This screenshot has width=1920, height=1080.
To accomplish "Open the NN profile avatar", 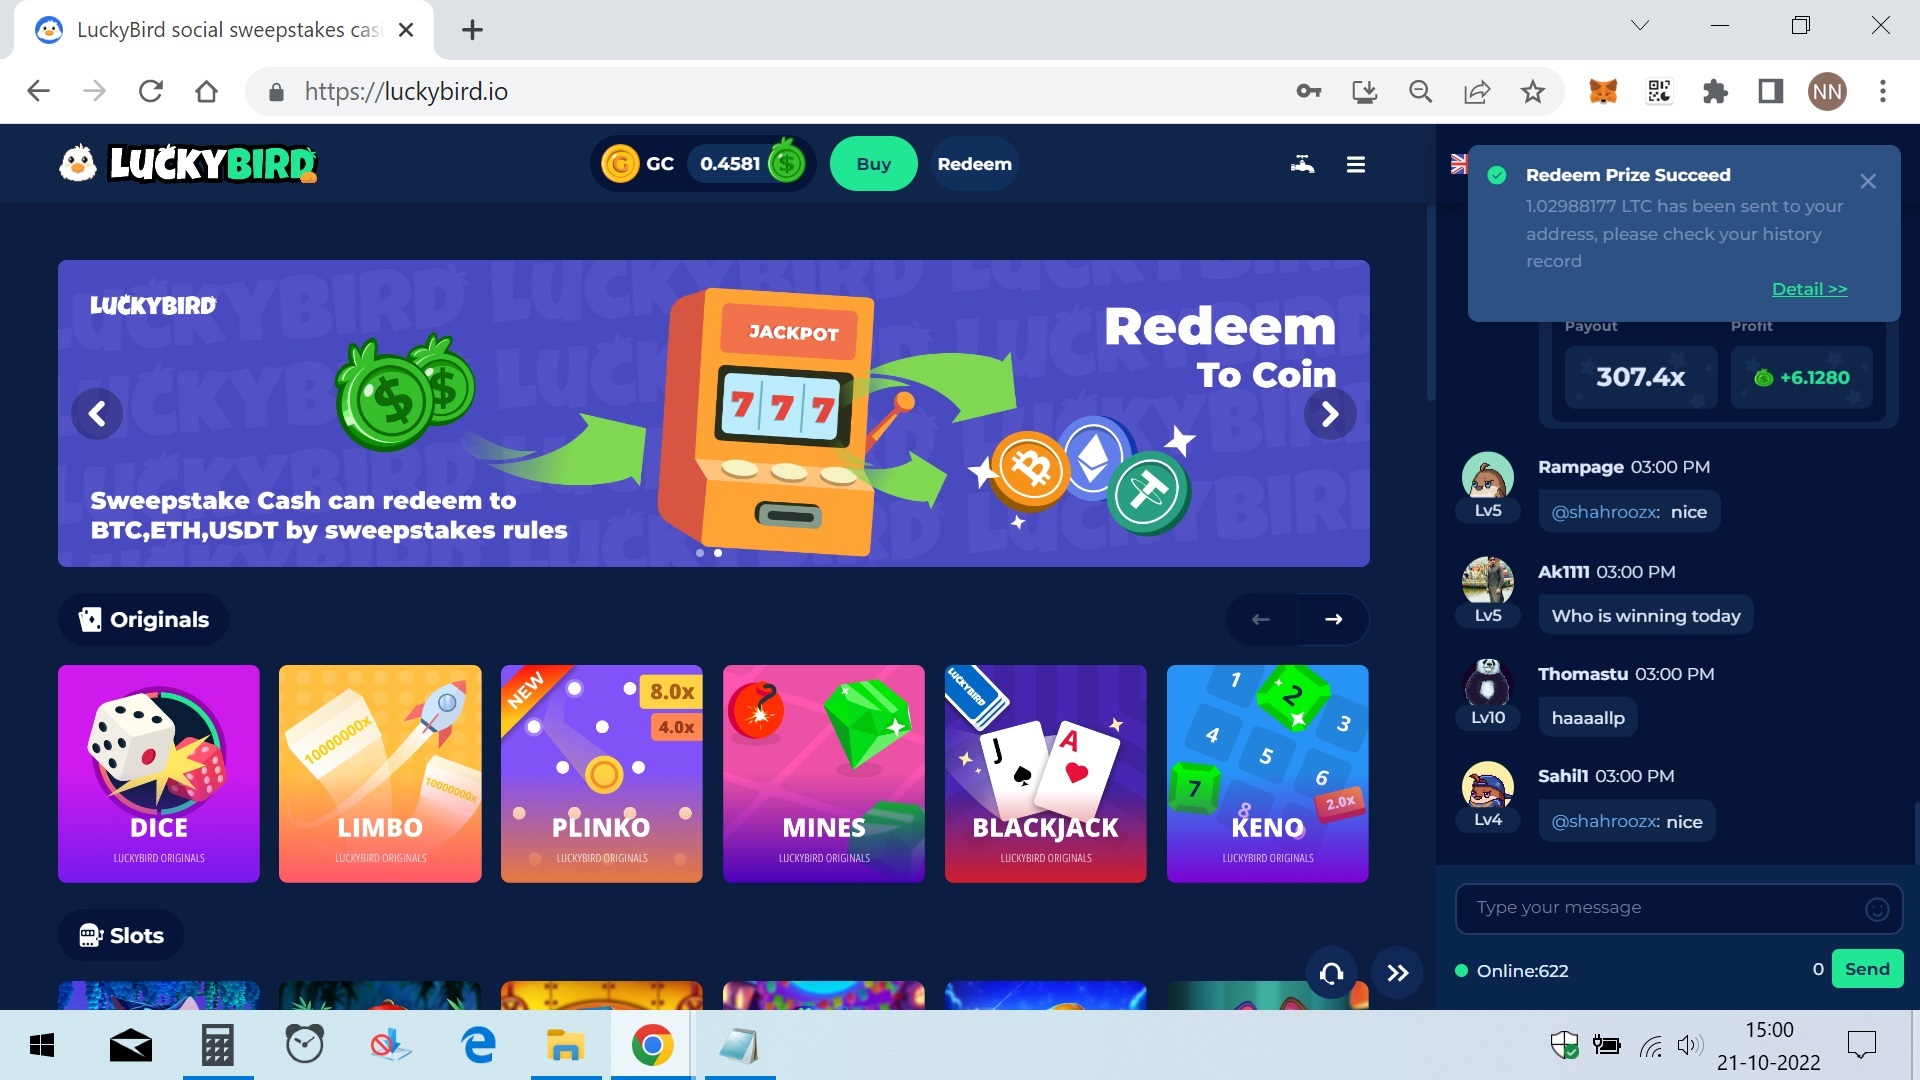I will click(x=1827, y=92).
